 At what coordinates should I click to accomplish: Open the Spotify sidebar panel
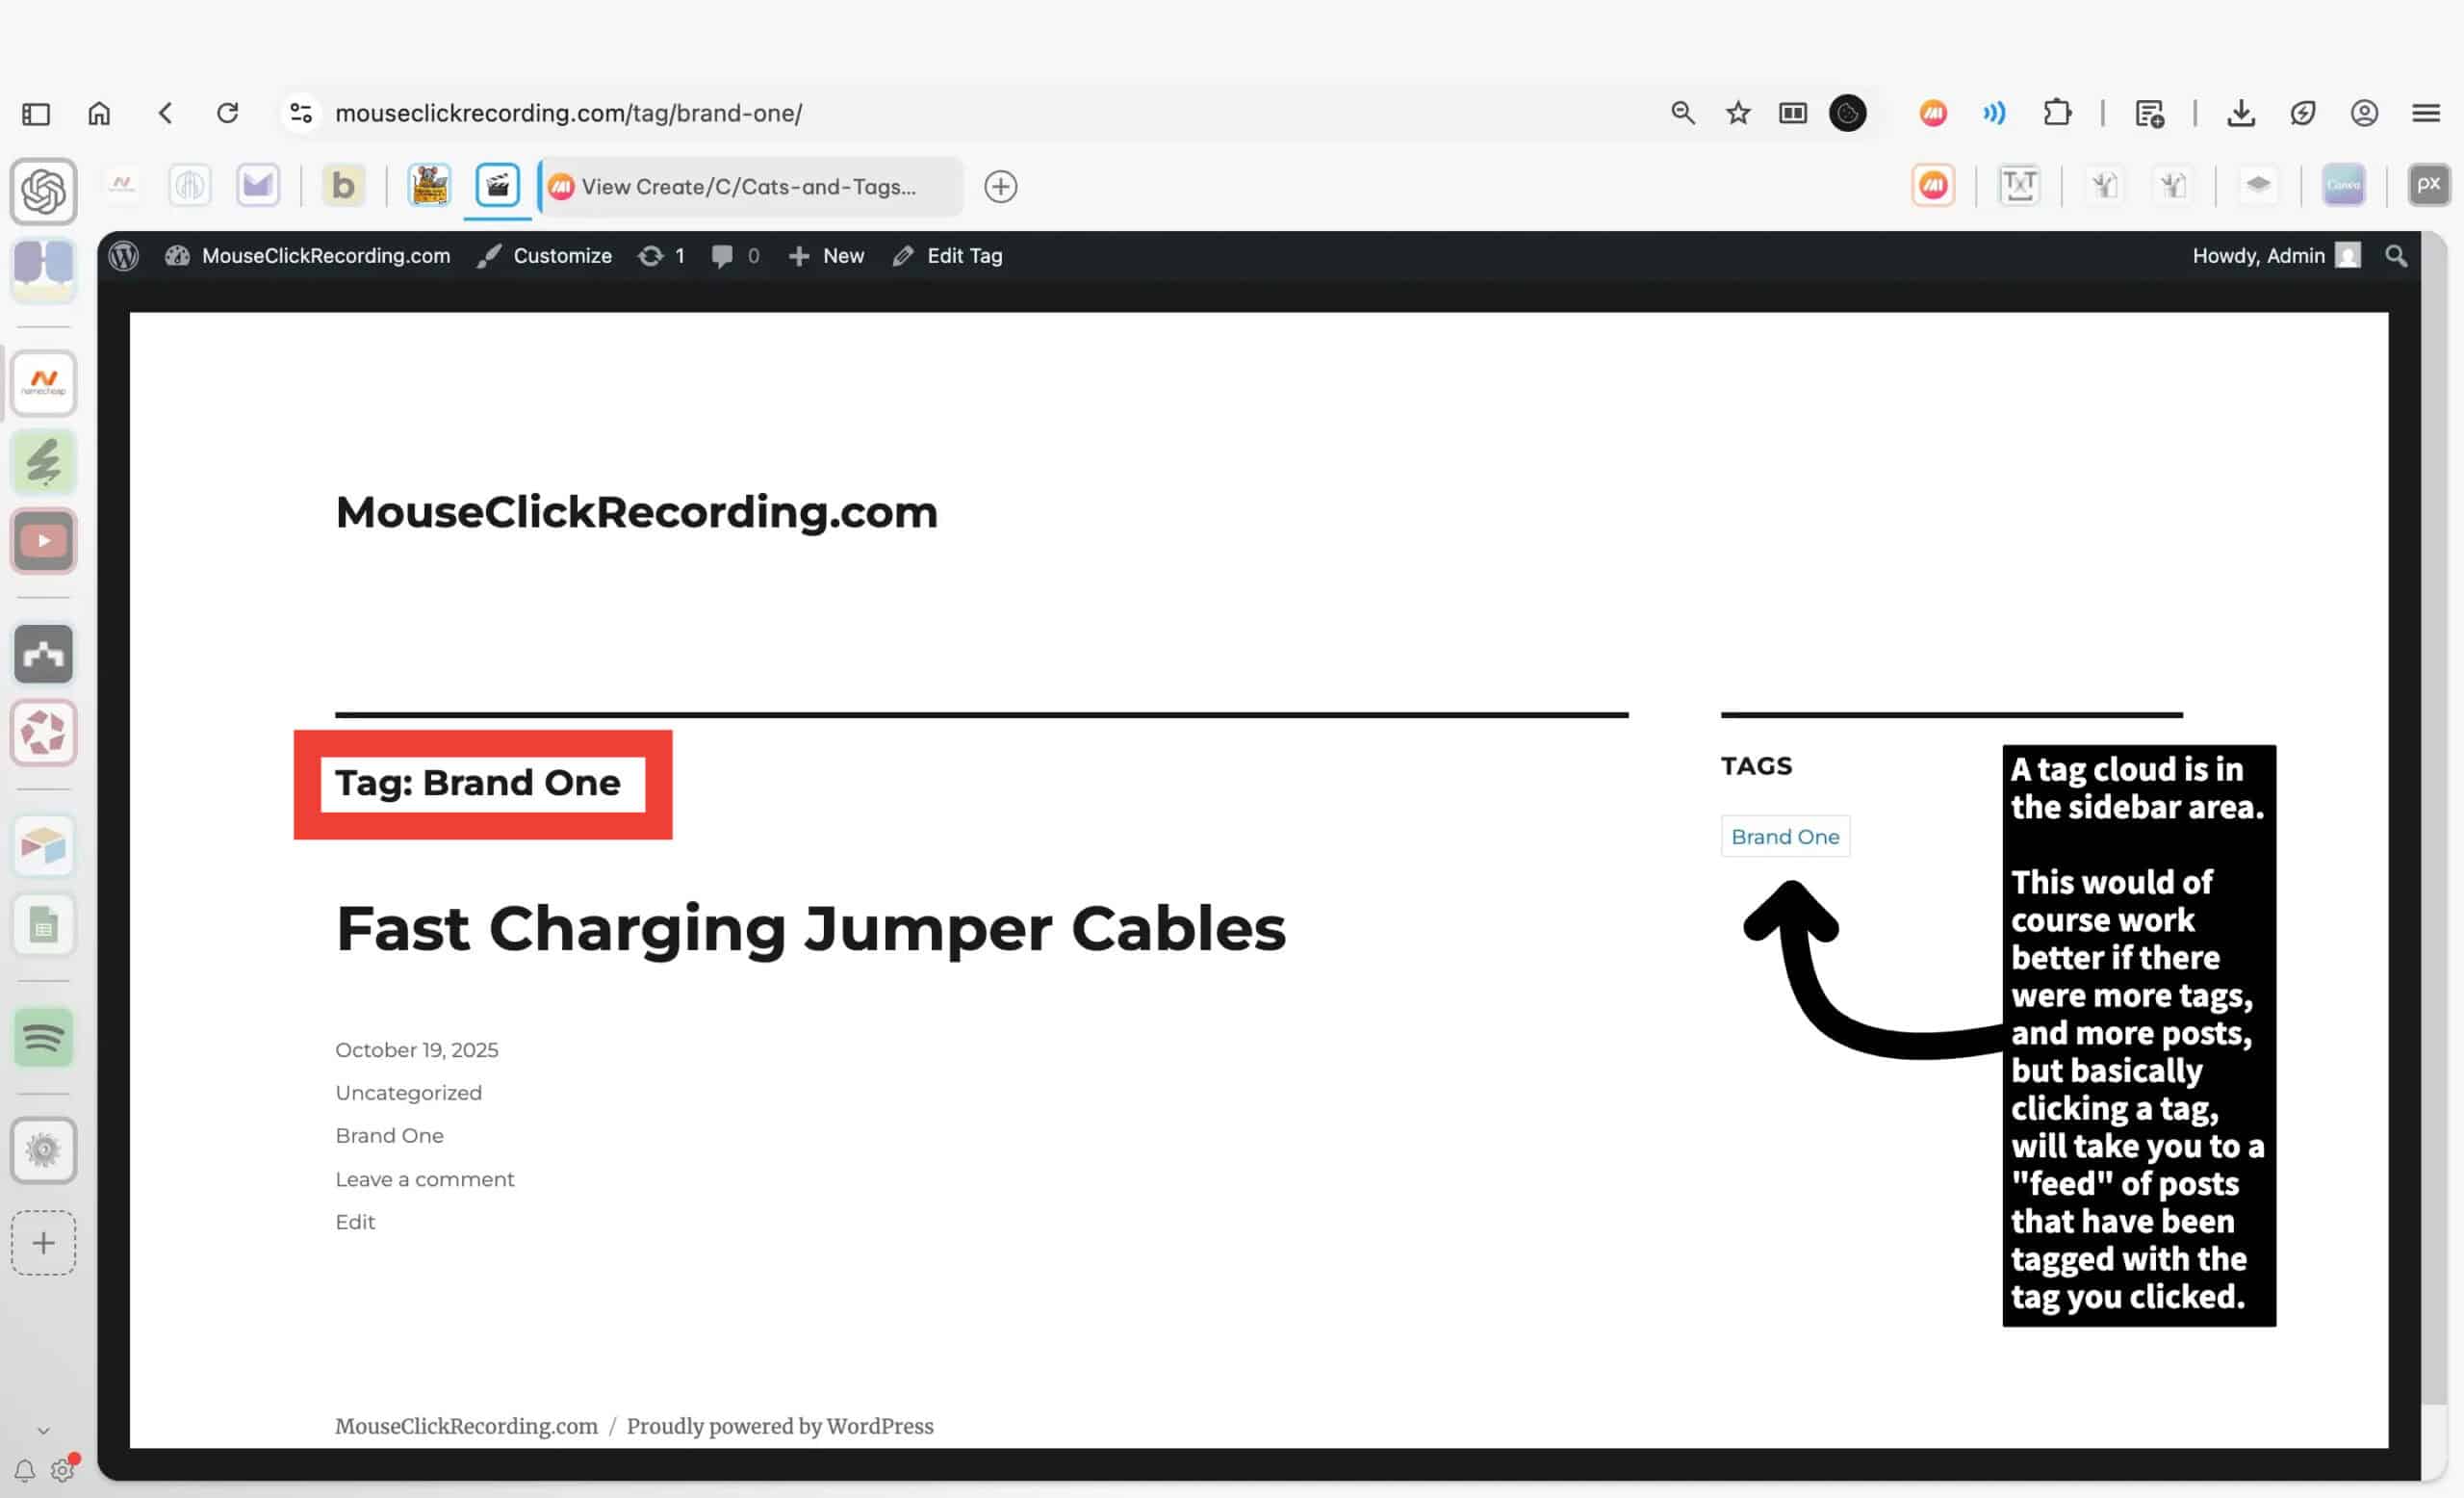[43, 1037]
